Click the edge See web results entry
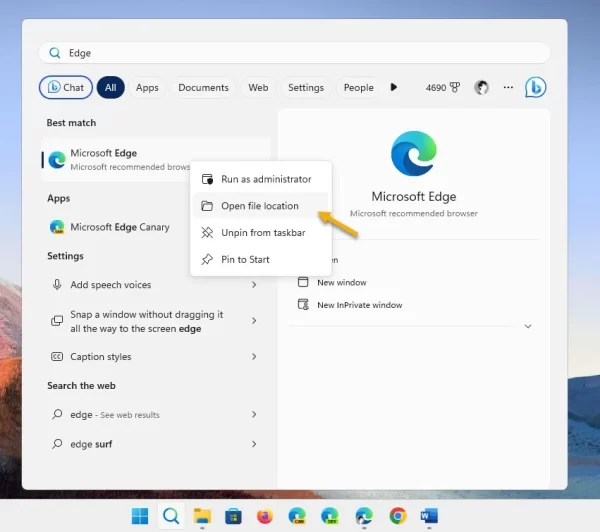Image resolution: width=600 pixels, height=532 pixels. tap(155, 415)
